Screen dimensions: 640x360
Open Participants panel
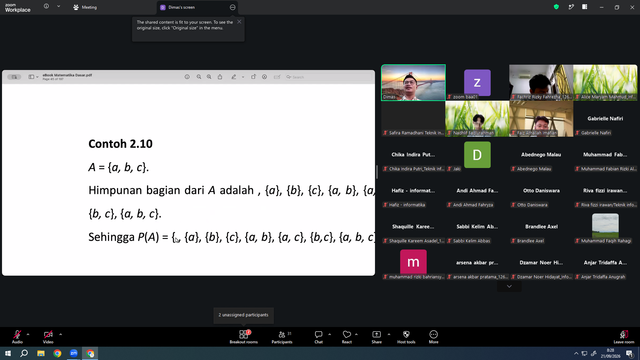pos(282,337)
